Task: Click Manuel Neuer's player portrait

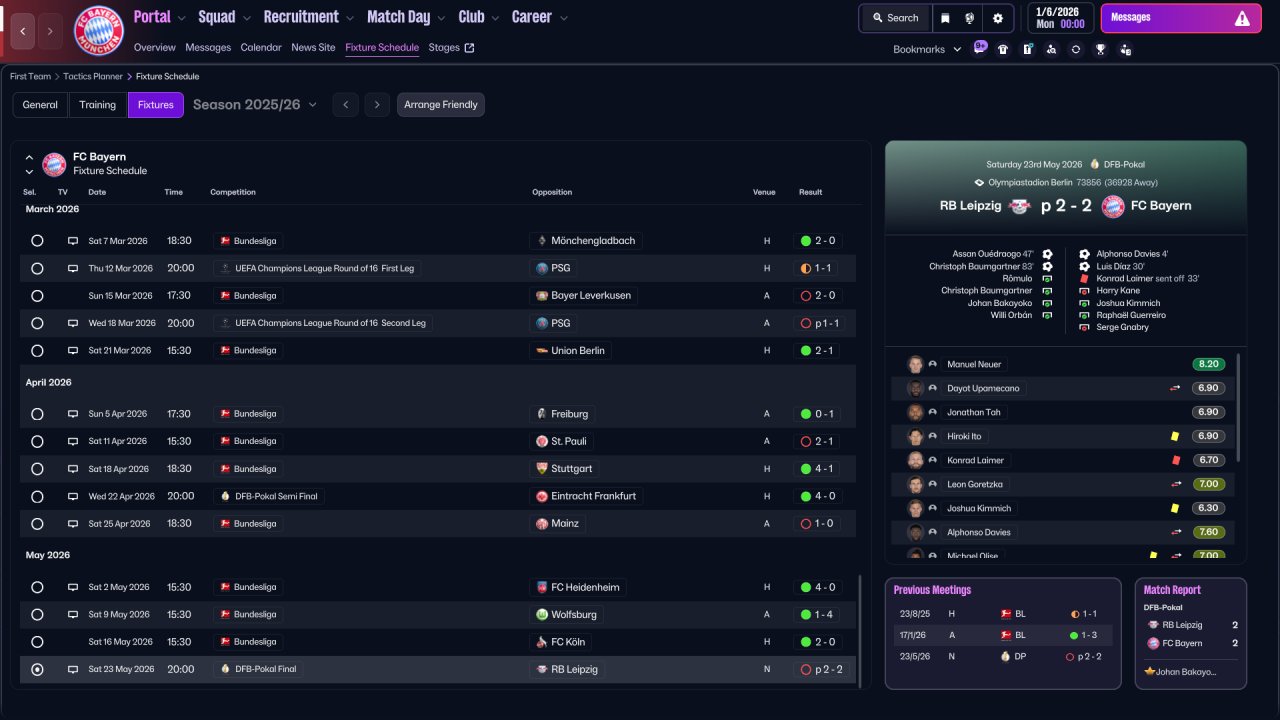Action: (915, 364)
